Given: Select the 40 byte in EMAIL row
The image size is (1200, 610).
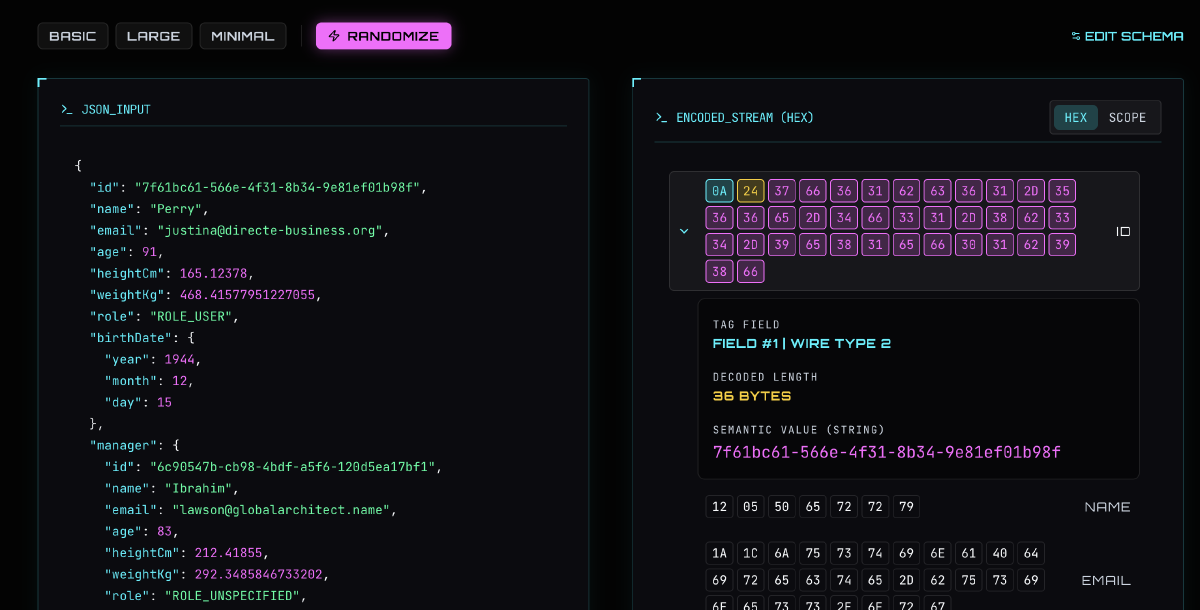Looking at the screenshot, I should (999, 553).
